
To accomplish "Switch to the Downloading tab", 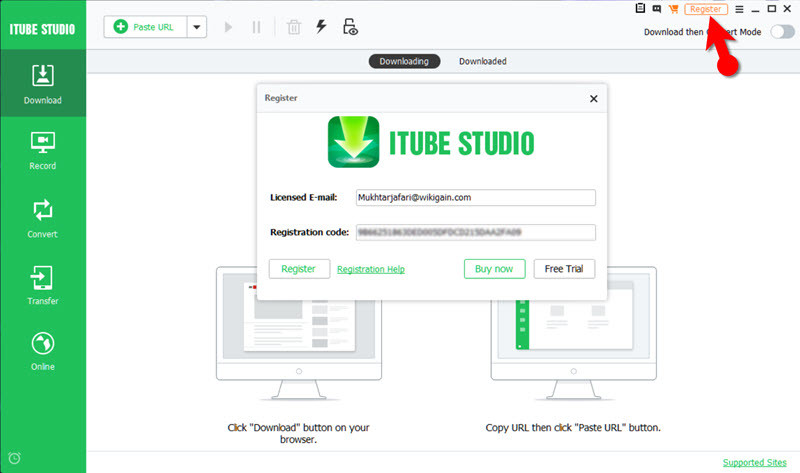I will 404,61.
